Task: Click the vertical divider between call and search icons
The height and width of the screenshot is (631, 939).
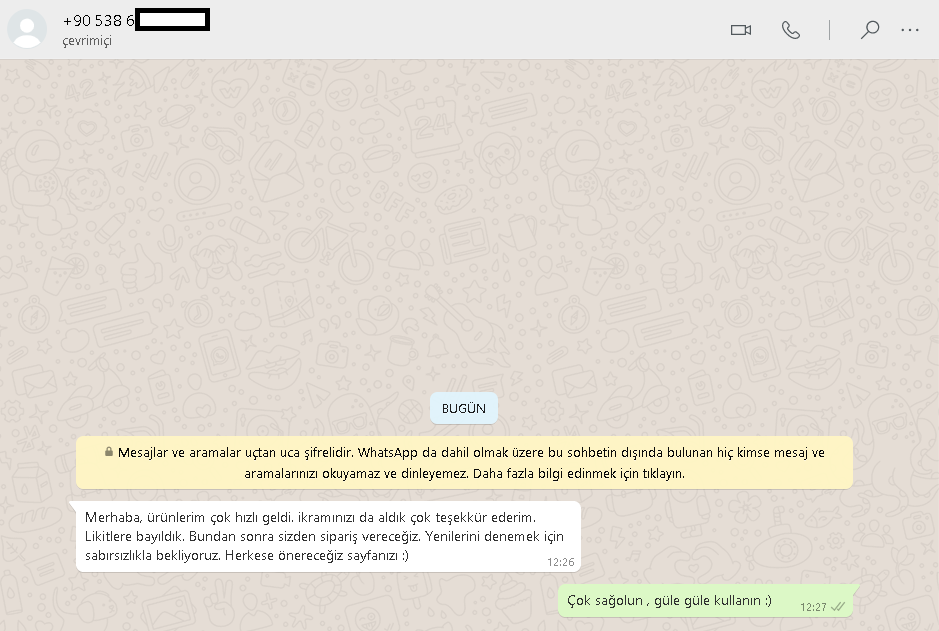Action: click(x=829, y=30)
